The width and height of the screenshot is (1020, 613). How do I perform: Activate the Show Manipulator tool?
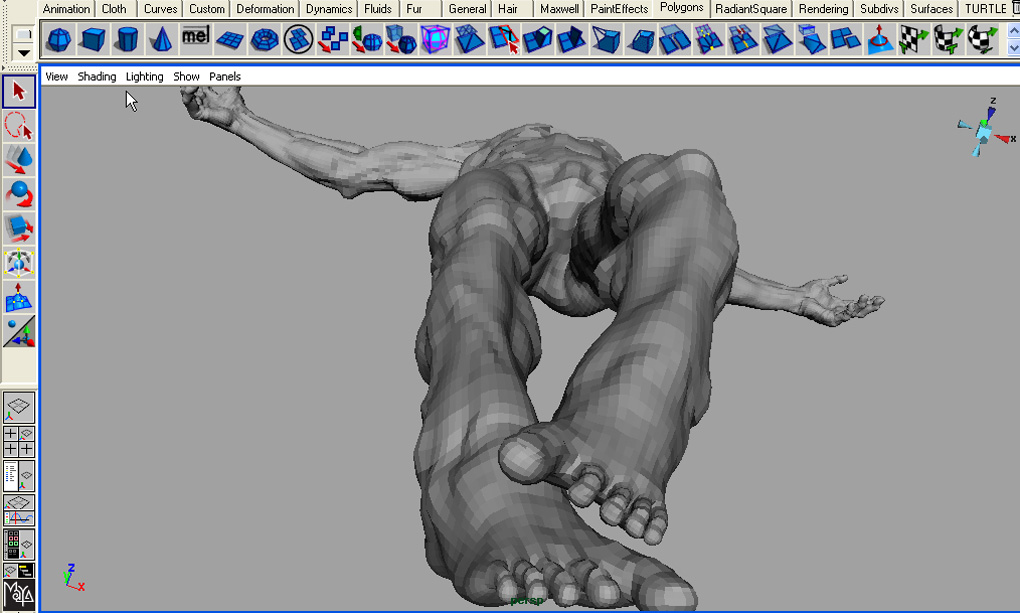19,332
